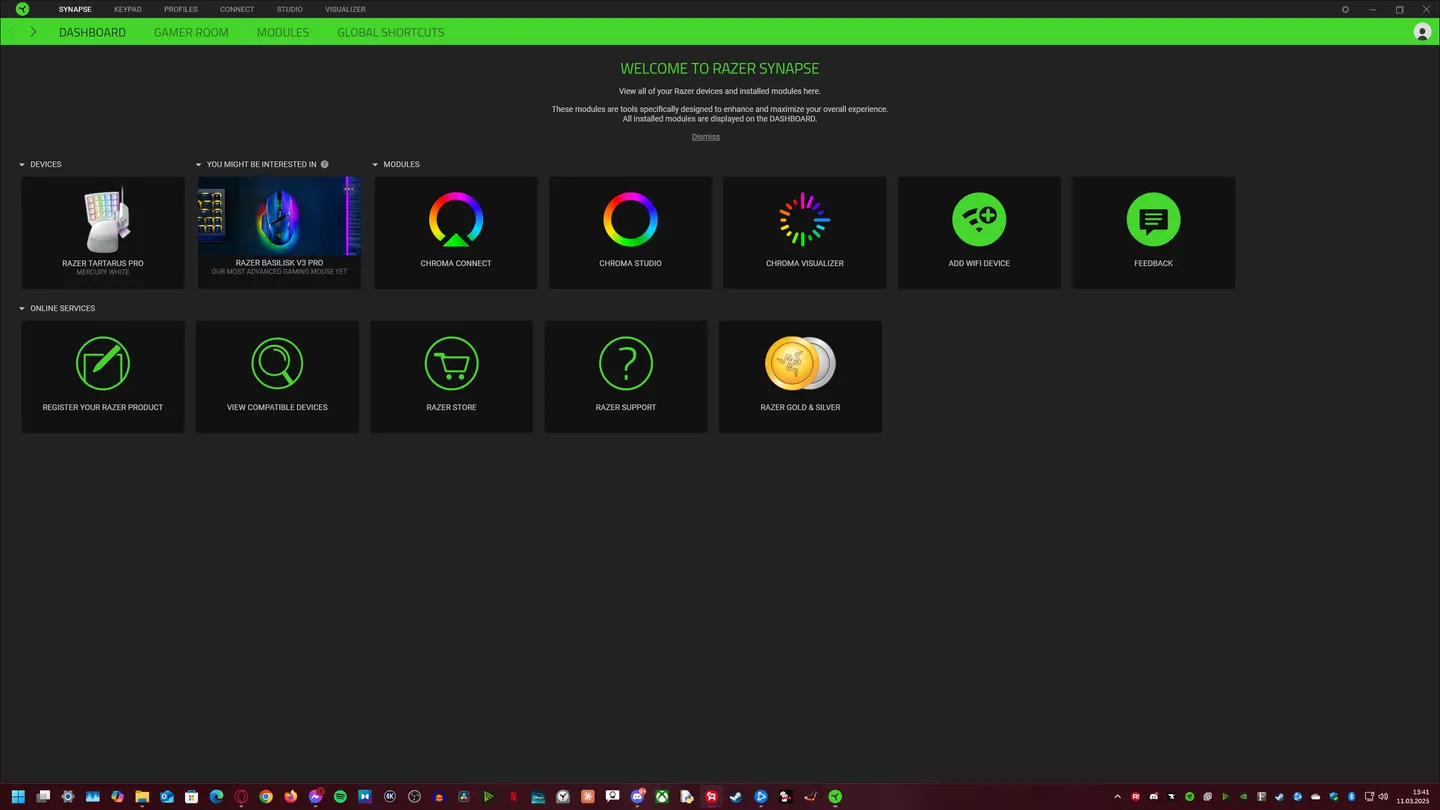Switch to the Gamer Room tab
The width and height of the screenshot is (1440, 810).
point(191,32)
